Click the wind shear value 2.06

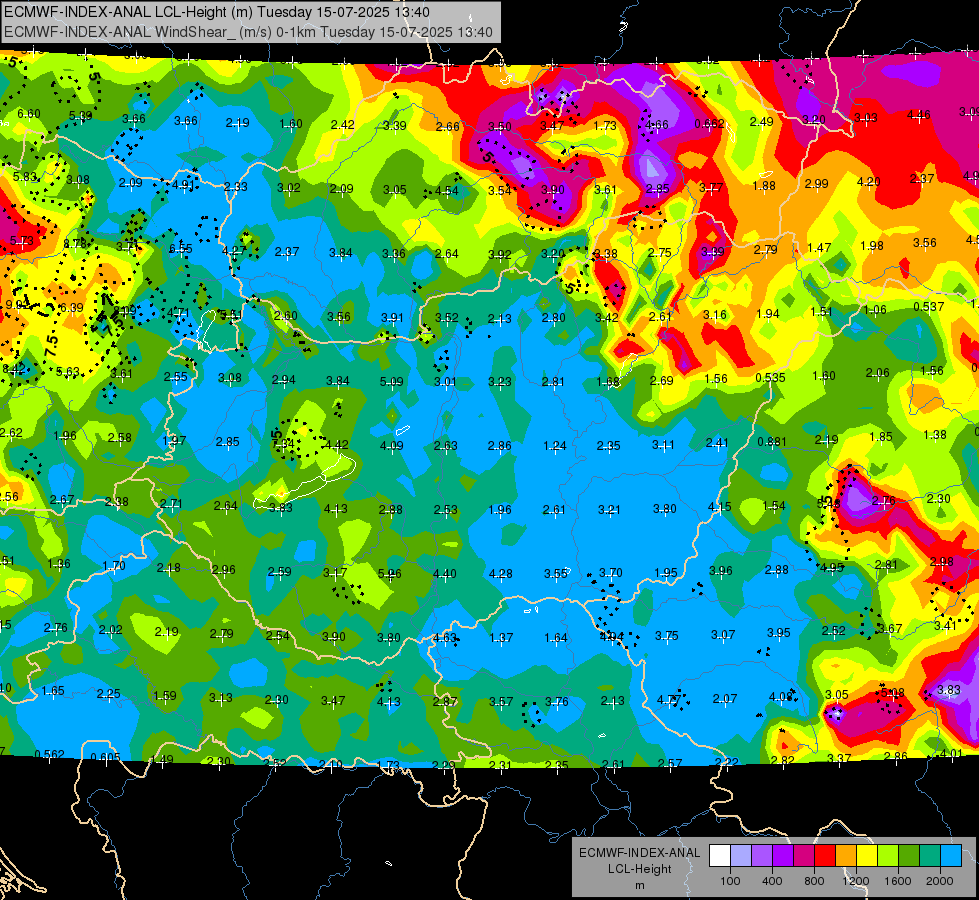click(877, 372)
